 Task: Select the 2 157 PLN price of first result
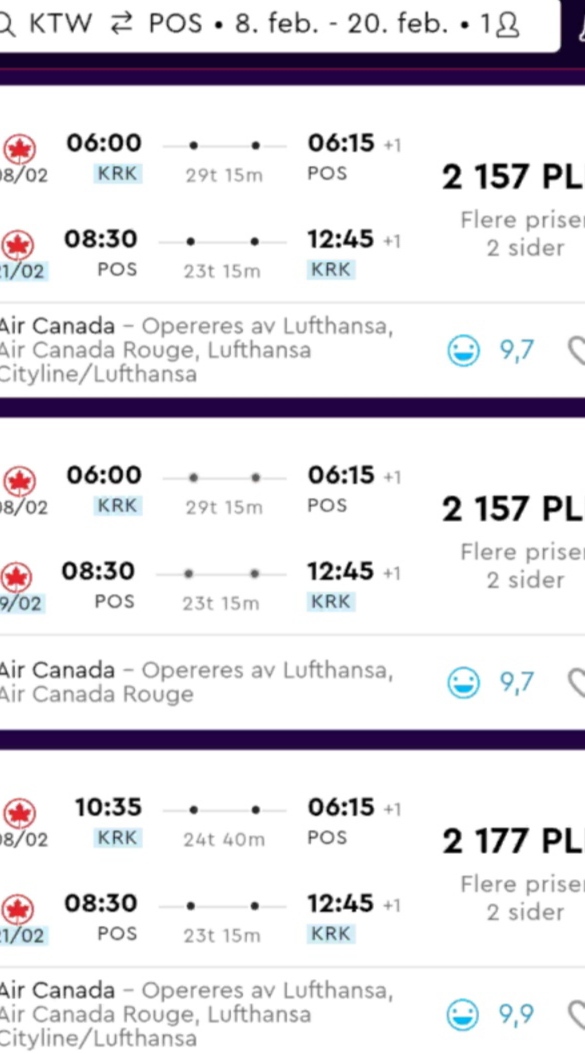[513, 177]
